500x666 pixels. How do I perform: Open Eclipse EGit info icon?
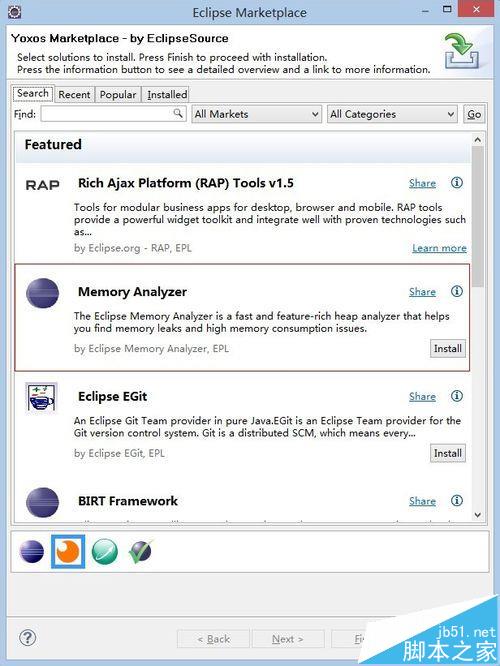(x=457, y=396)
